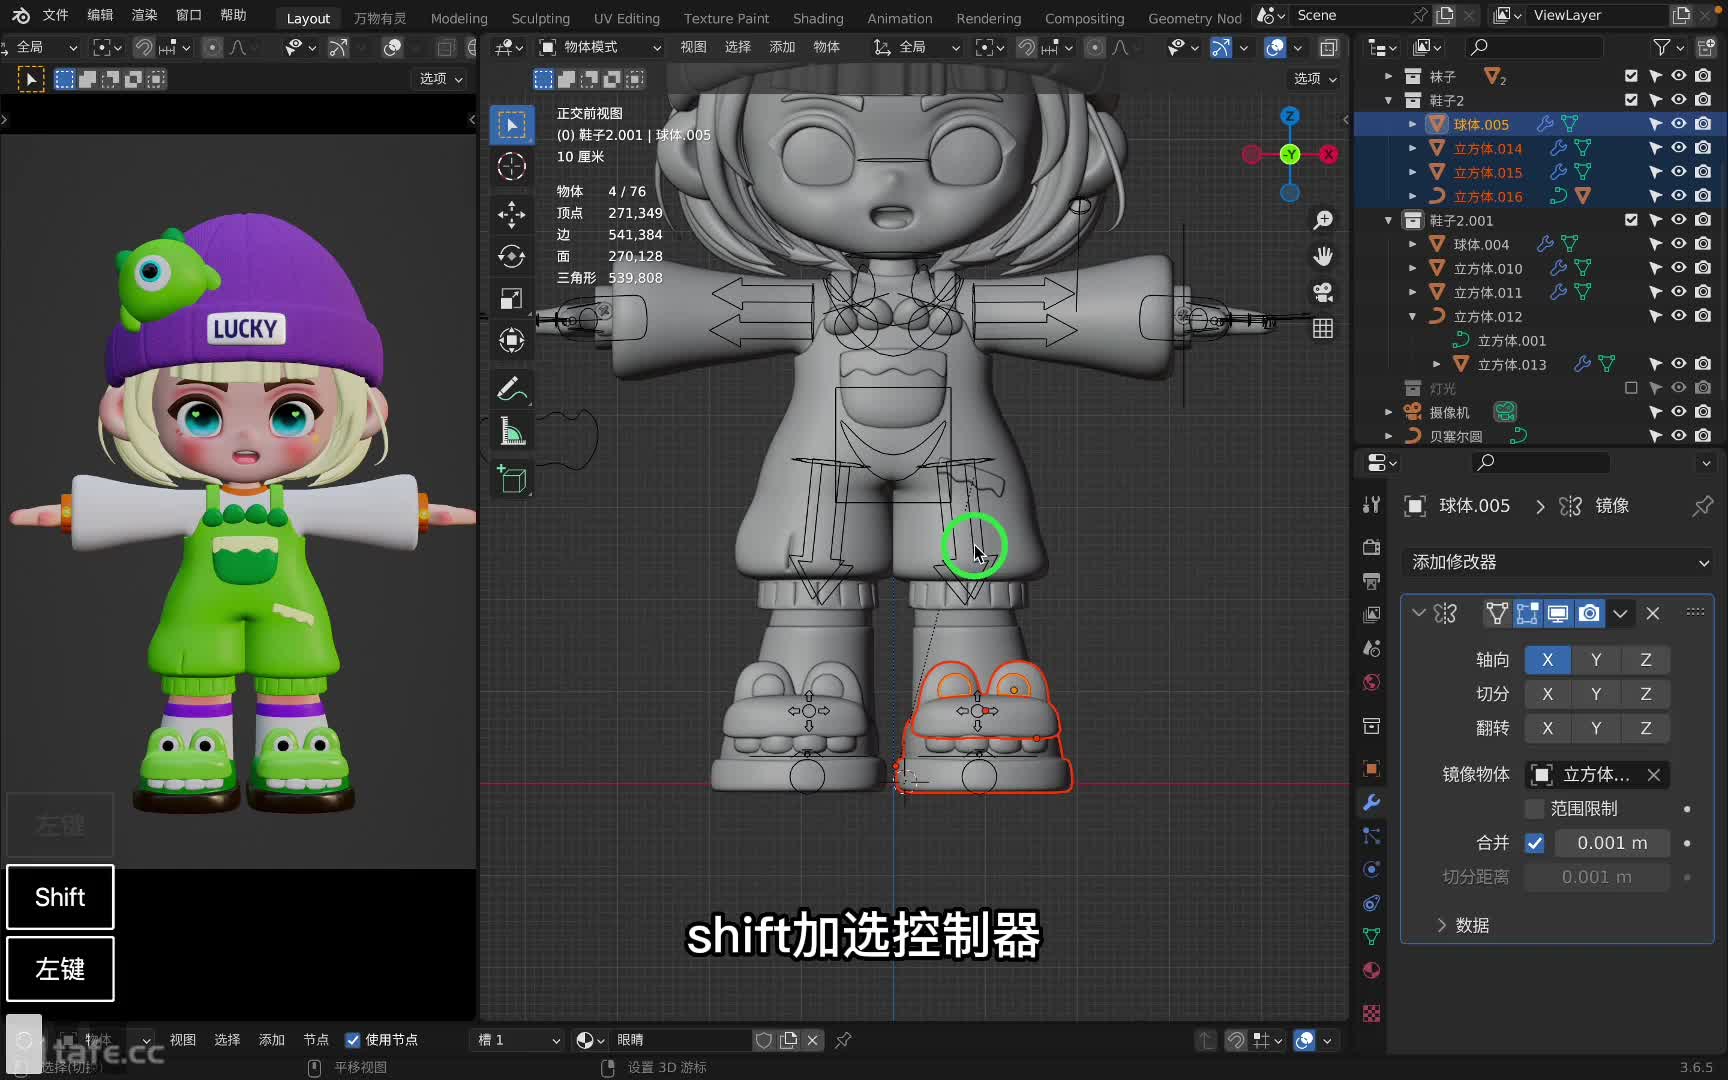Select the Rotate tool

click(x=511, y=256)
